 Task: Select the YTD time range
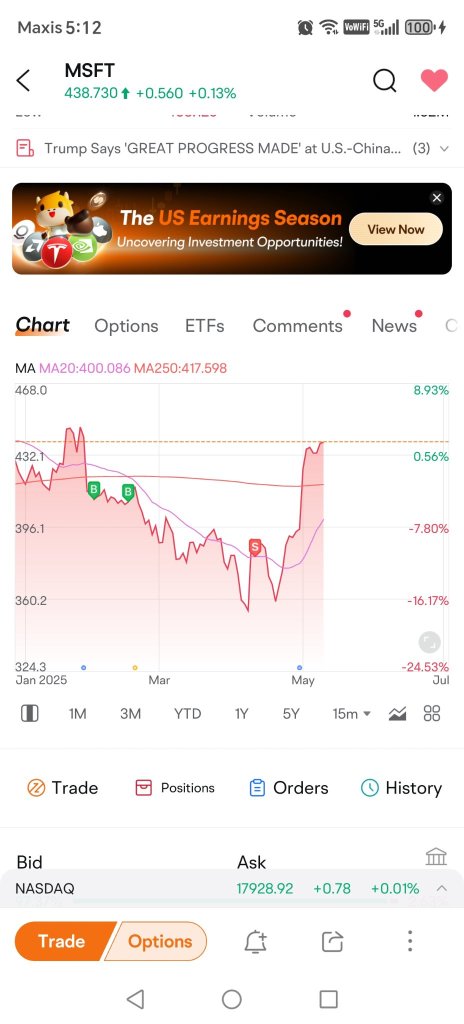188,714
